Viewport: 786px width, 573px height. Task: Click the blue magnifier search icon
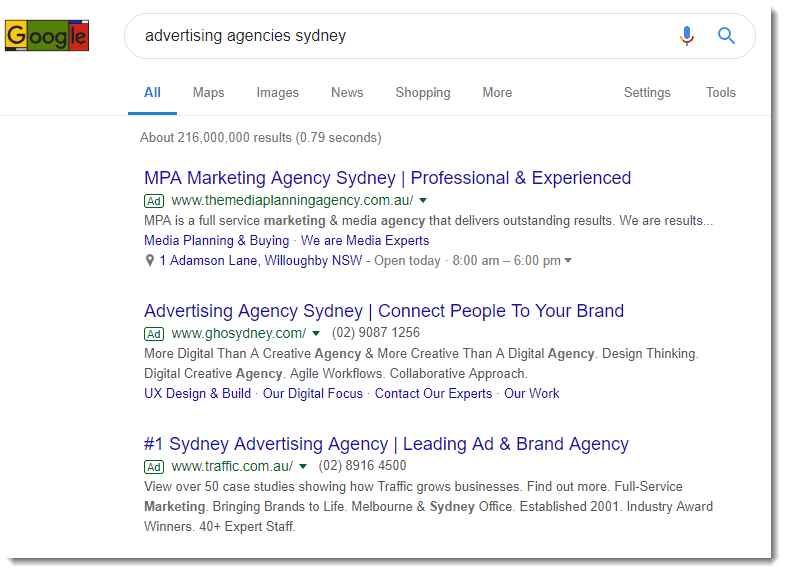pos(726,36)
